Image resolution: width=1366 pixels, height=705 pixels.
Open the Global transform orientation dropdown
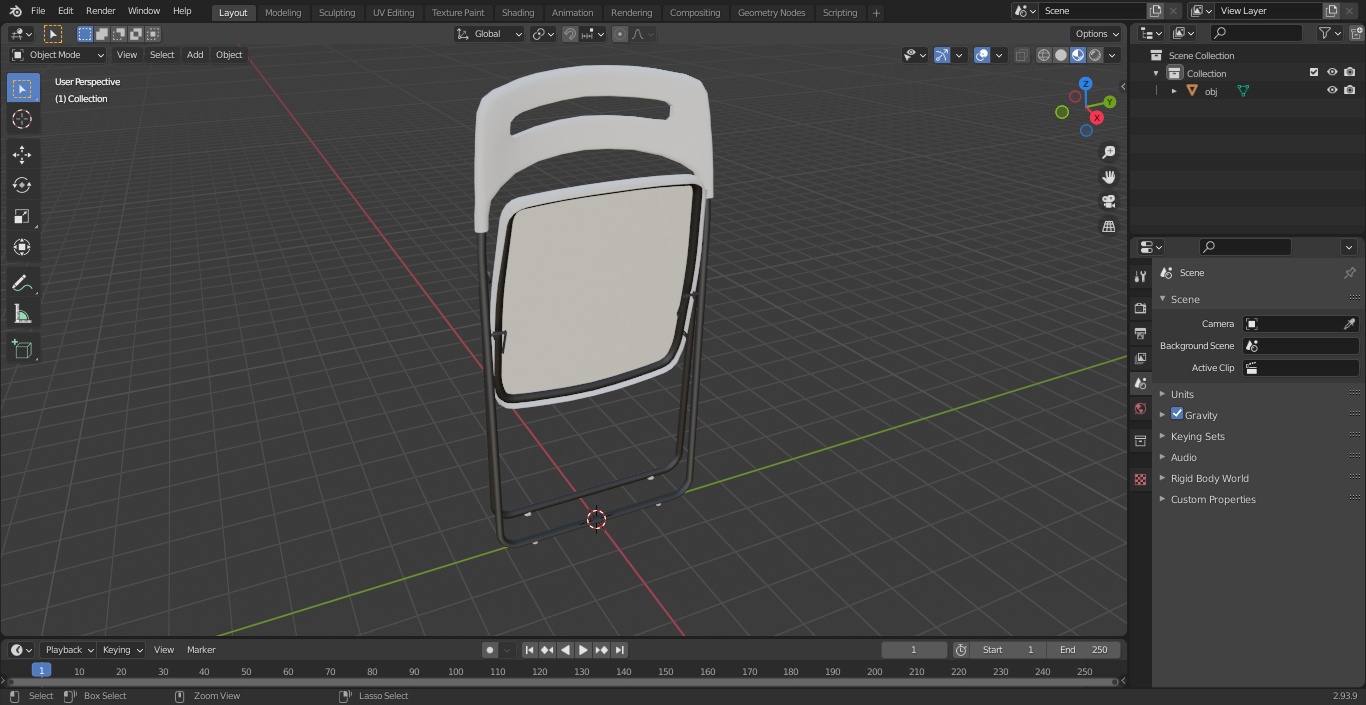(489, 34)
